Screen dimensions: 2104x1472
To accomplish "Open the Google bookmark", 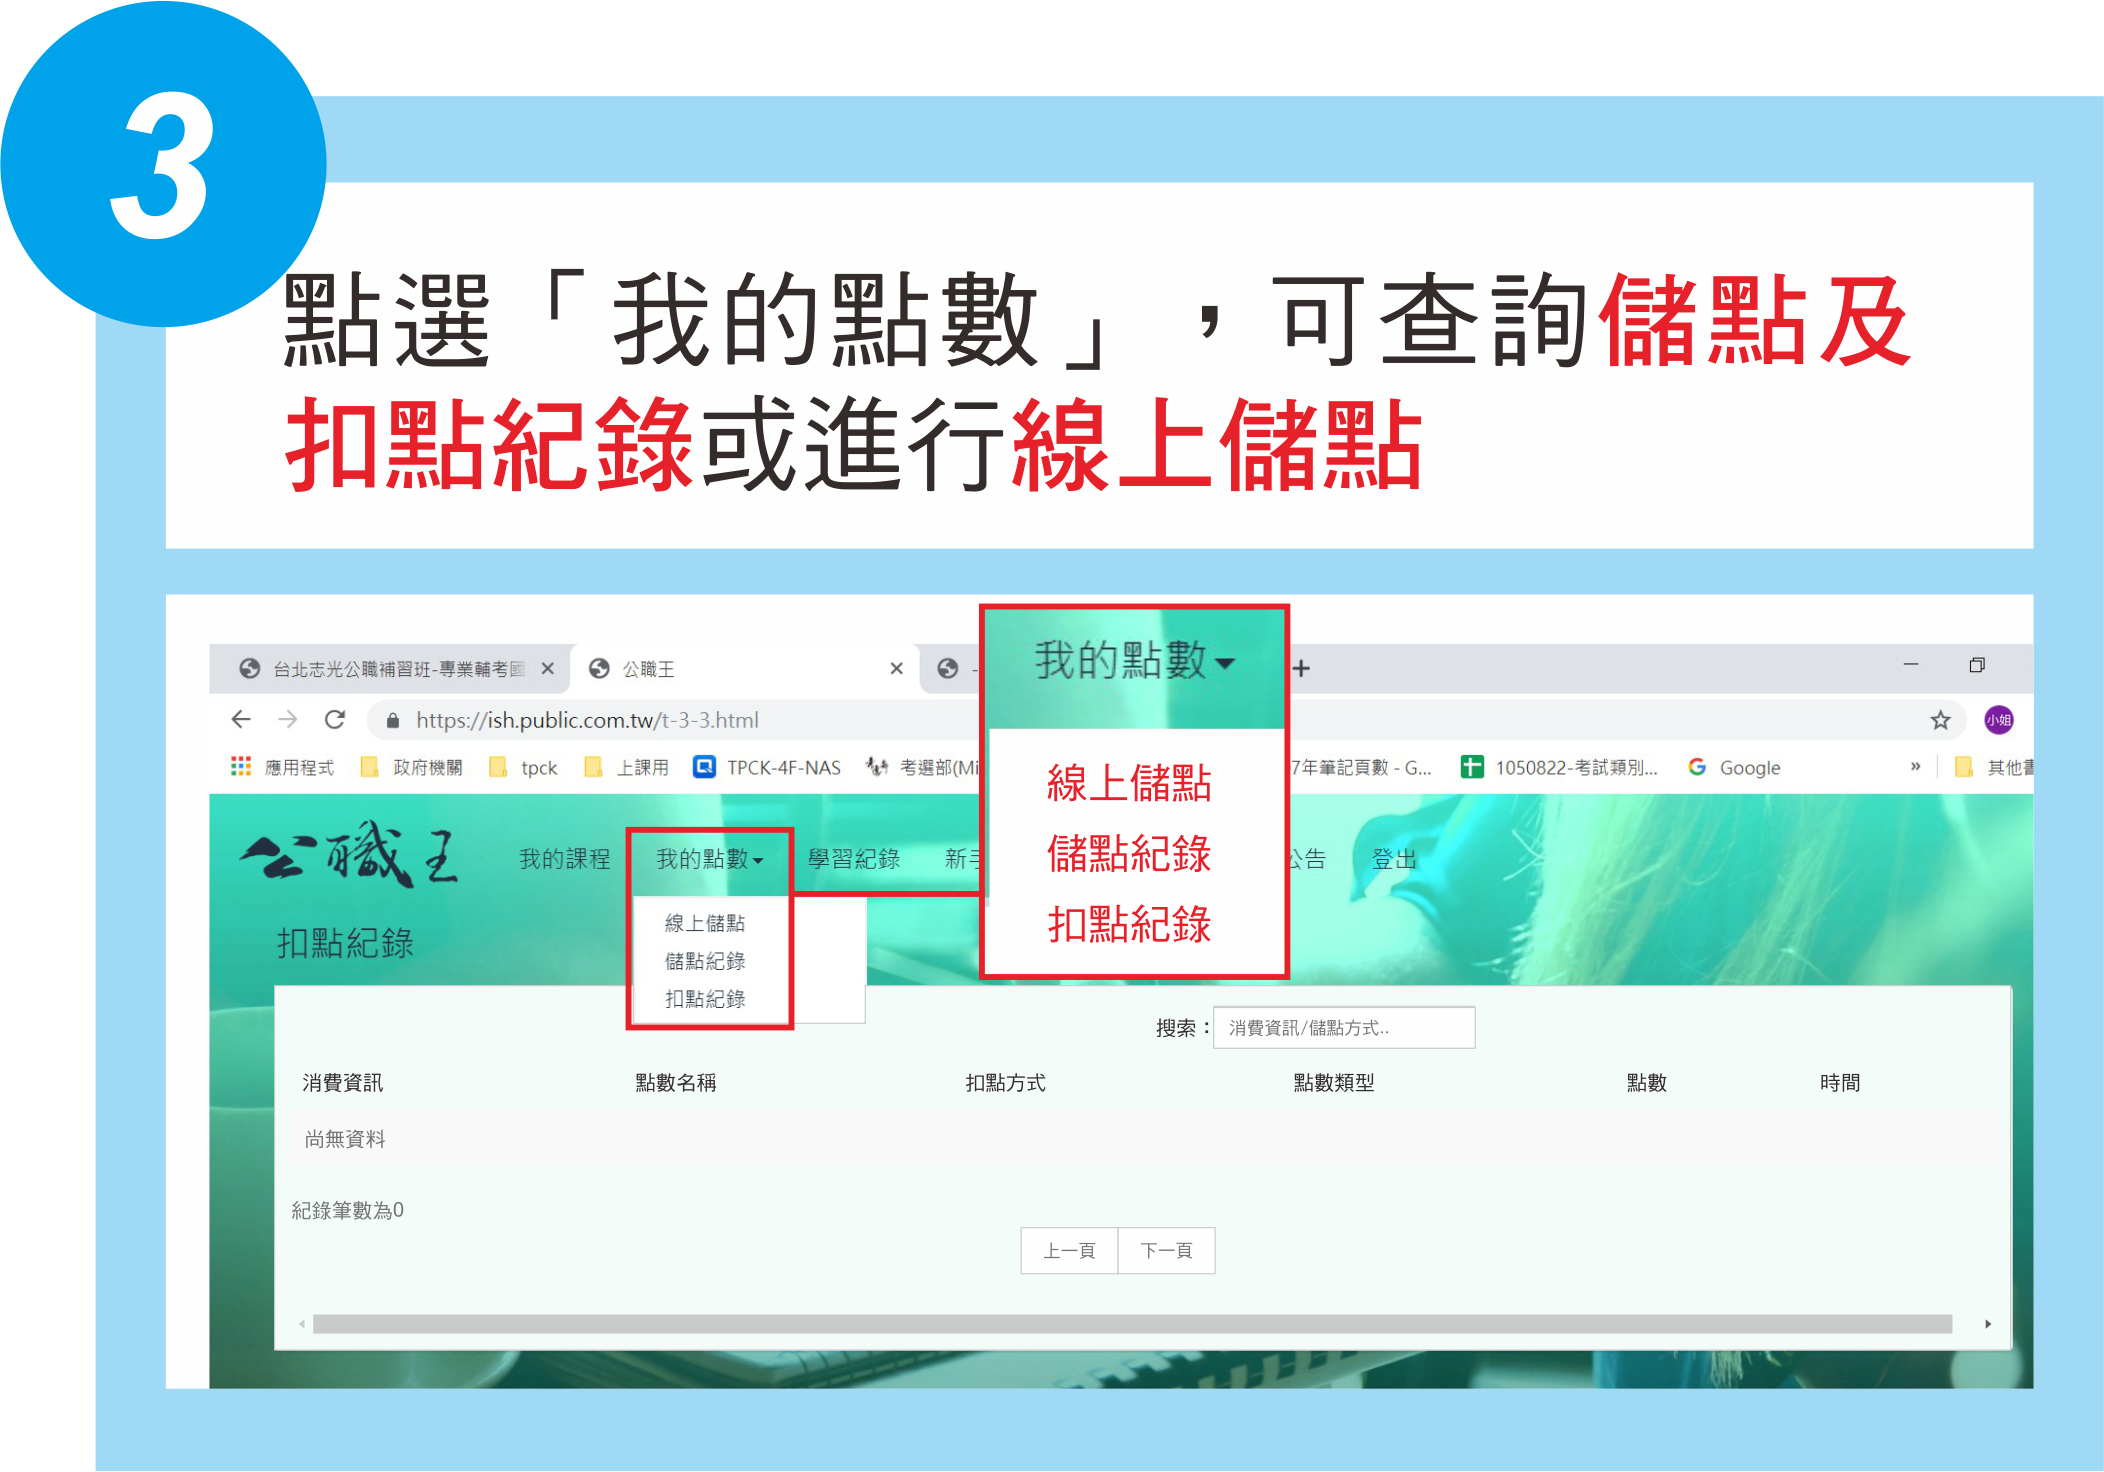I will (x=1735, y=767).
